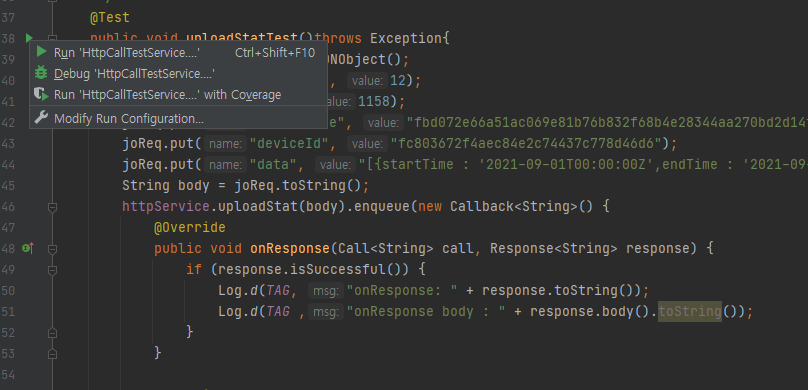Click response.isSuccessful() on line 49
This screenshot has height=390, width=808.
309,269
